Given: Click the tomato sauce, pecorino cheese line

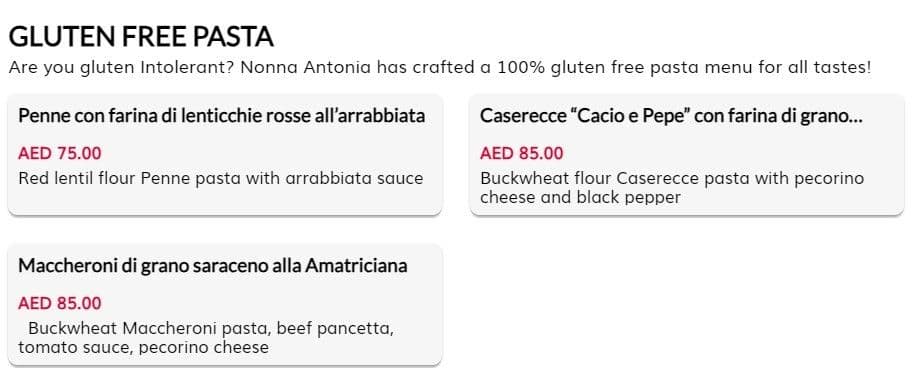Looking at the screenshot, I should pos(143,348).
